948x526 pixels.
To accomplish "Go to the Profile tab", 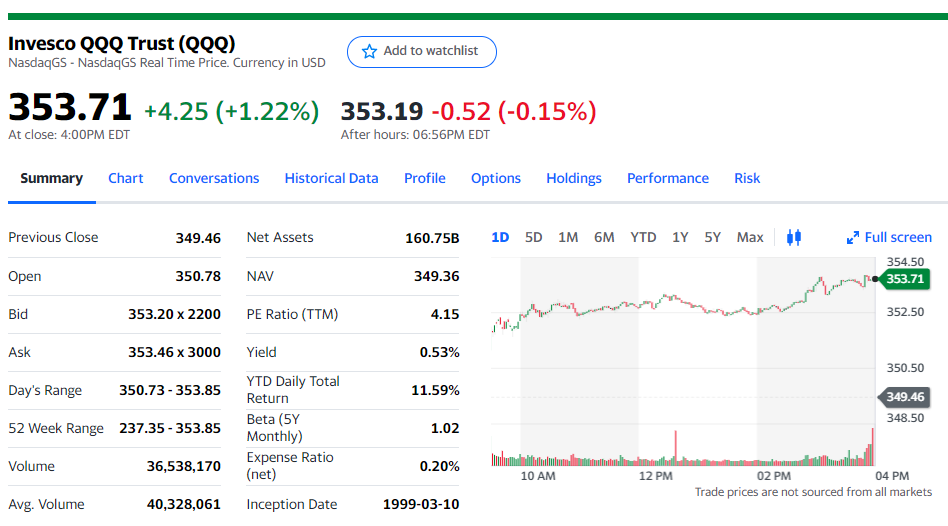I will tap(424, 178).
